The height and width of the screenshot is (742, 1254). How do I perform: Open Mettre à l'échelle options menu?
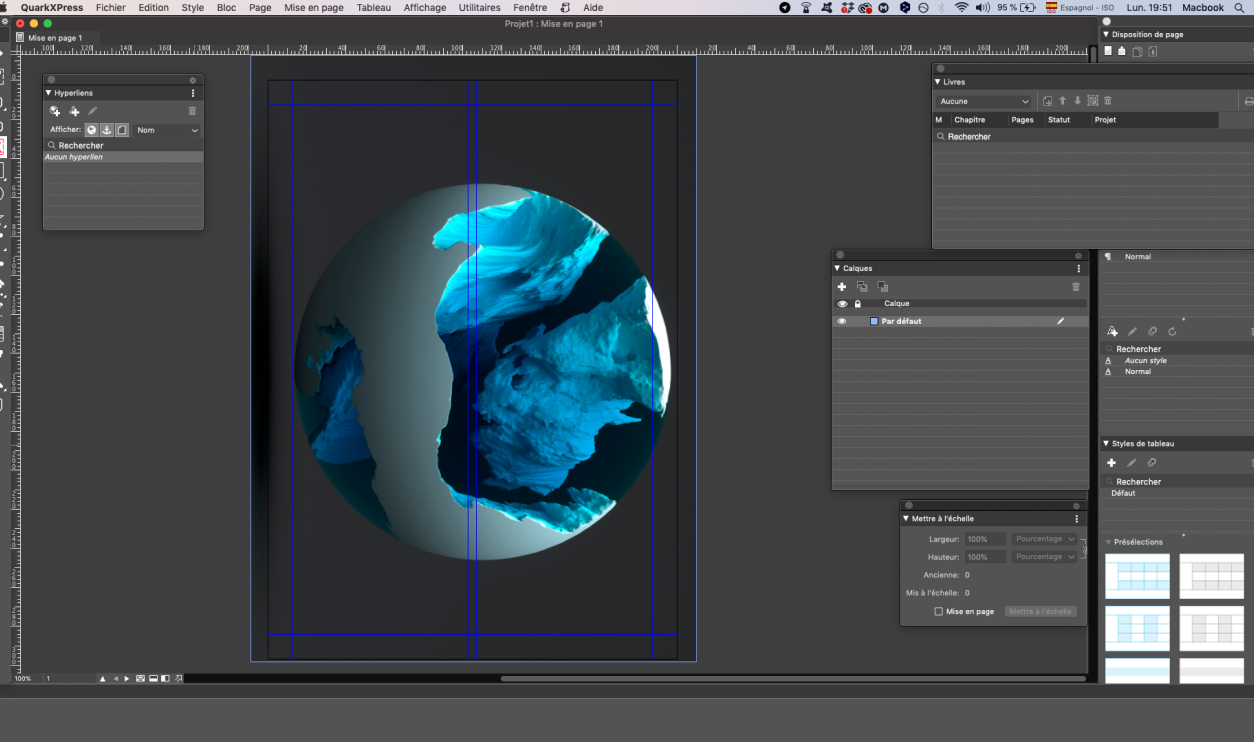pyautogui.click(x=1076, y=519)
